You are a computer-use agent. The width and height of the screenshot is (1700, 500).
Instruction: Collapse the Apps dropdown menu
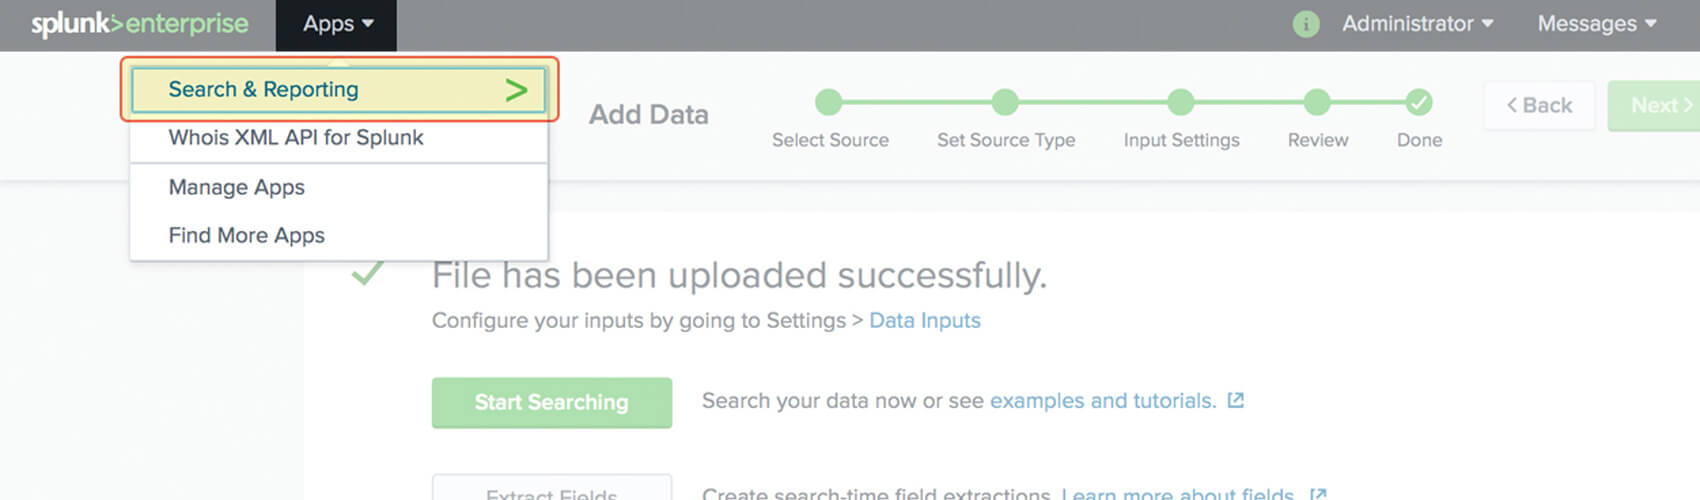[x=337, y=24]
